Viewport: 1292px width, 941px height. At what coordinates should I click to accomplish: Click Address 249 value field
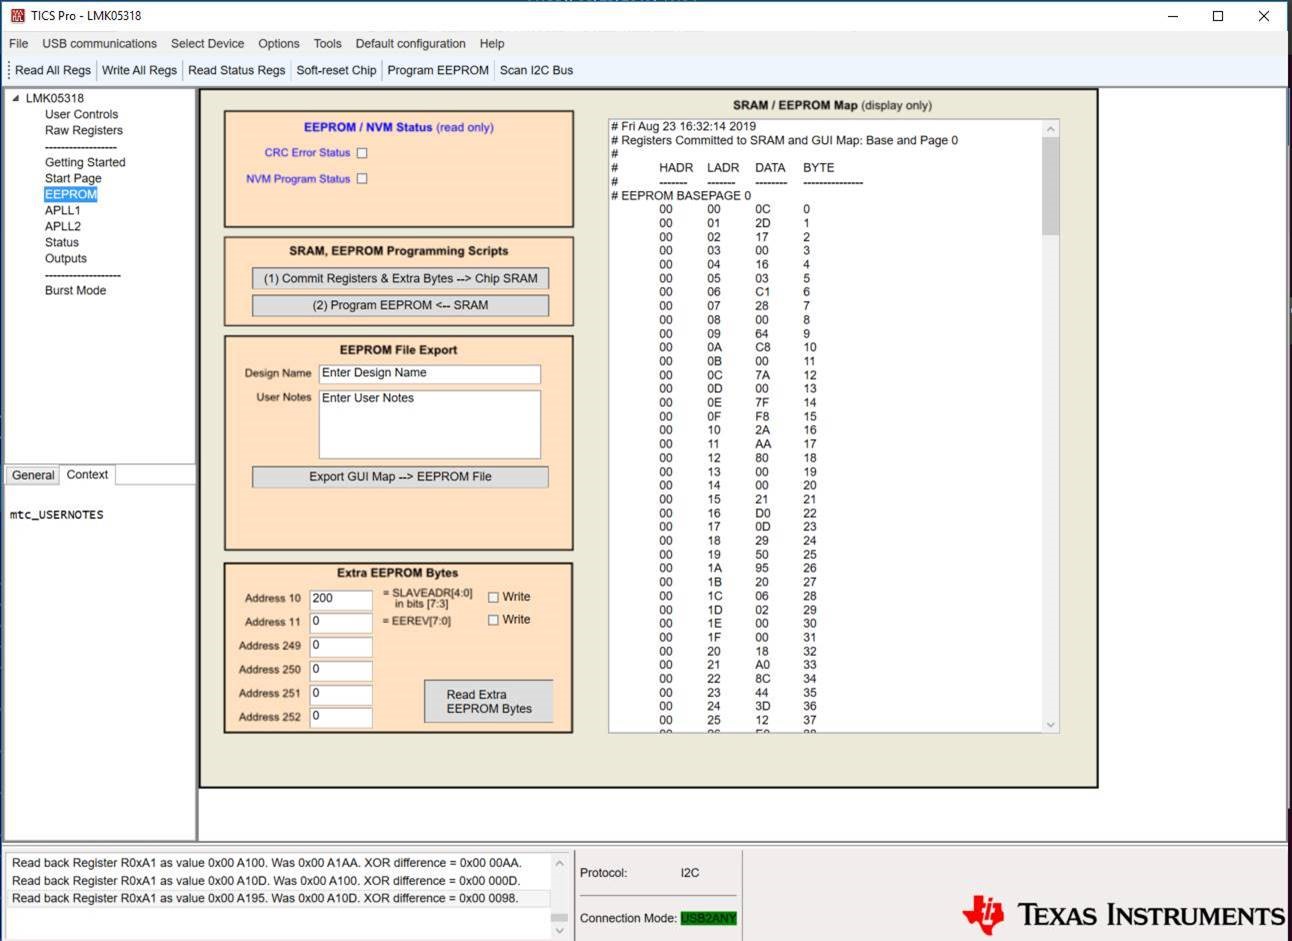341,646
